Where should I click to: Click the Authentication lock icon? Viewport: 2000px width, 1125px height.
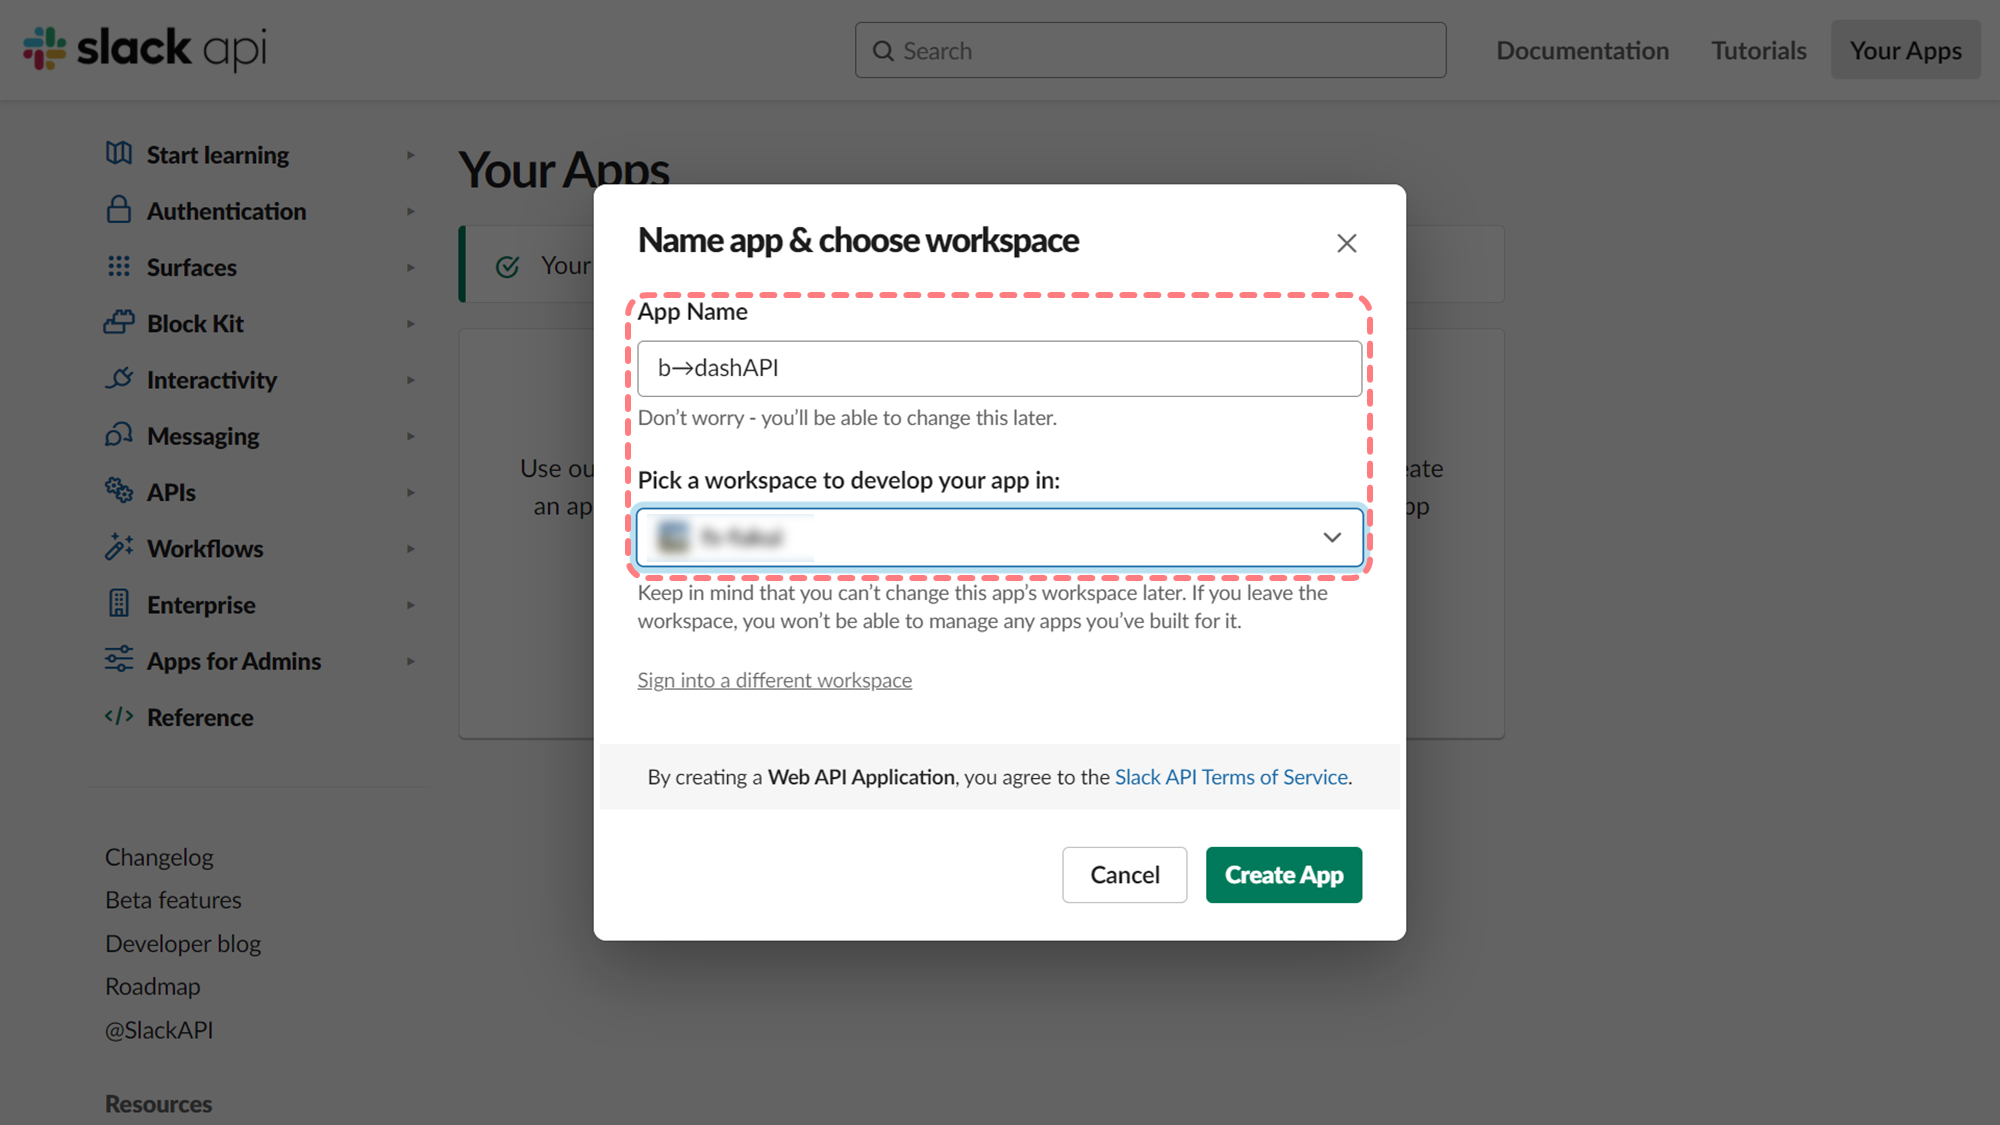click(119, 210)
